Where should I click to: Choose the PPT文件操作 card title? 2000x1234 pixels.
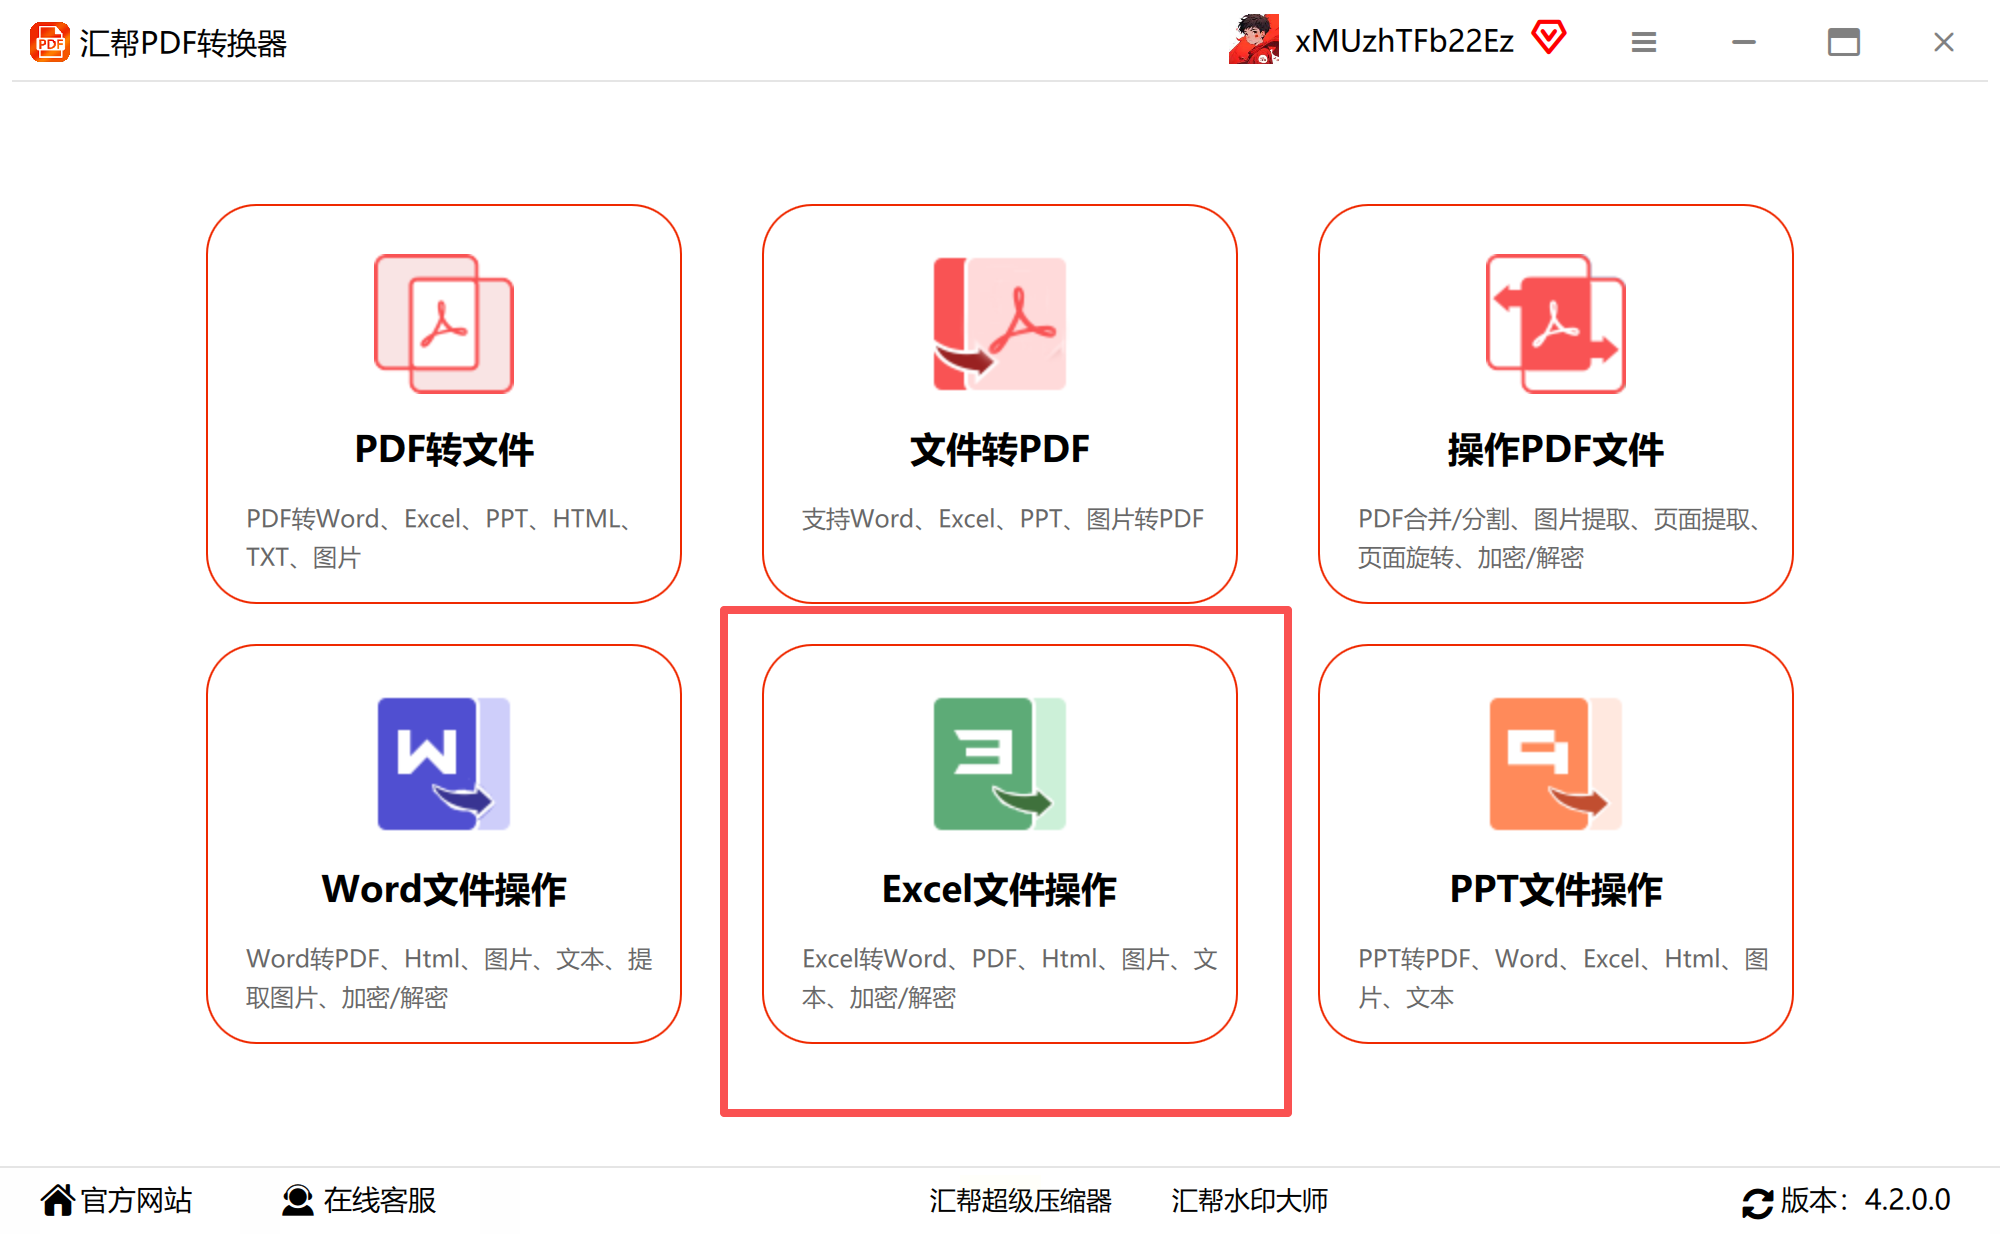pos(1555,889)
